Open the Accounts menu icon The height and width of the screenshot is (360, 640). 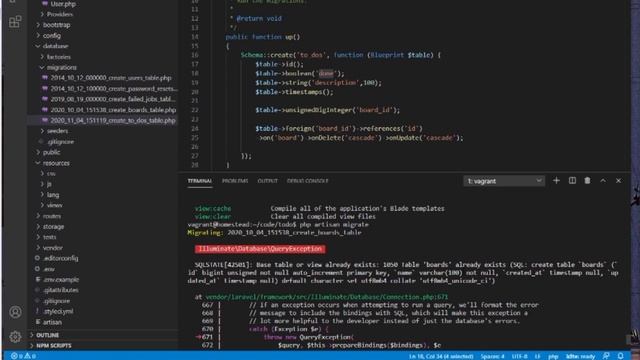pyautogui.click(x=15, y=312)
